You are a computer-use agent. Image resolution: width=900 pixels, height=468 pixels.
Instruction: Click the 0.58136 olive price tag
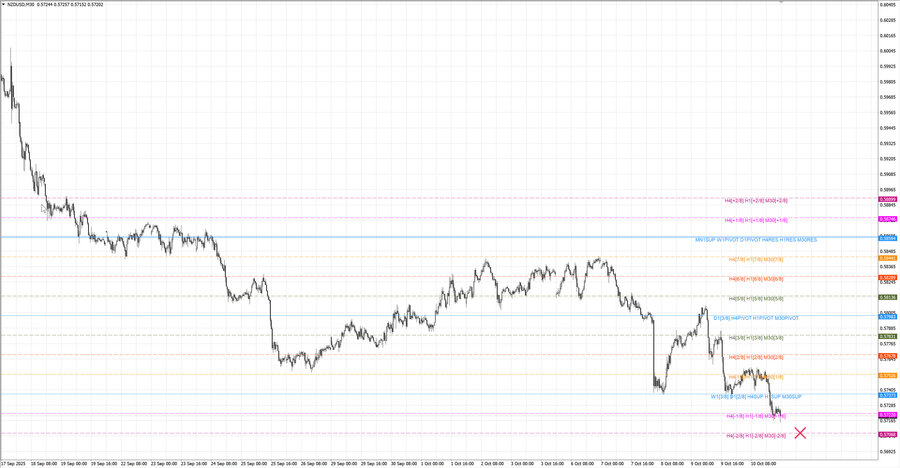point(887,297)
